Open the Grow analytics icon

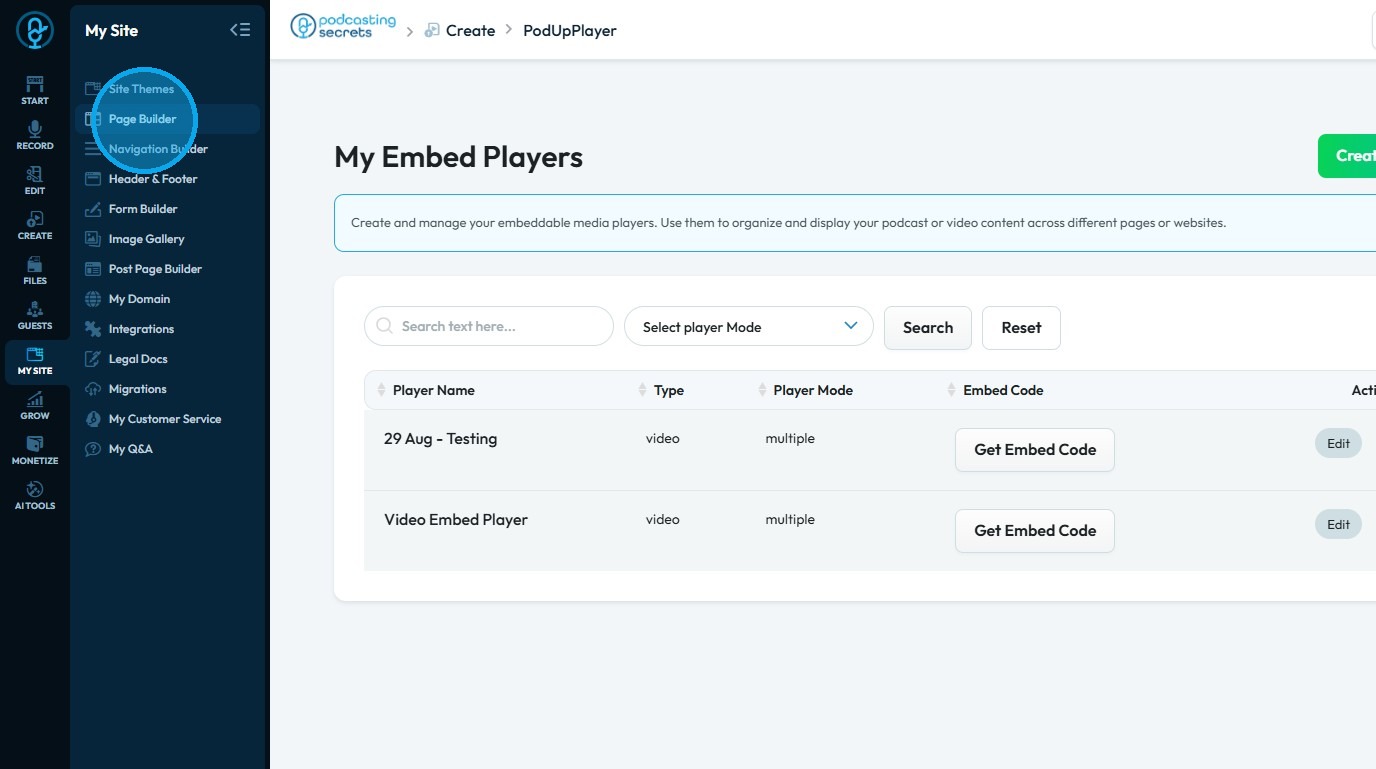click(35, 404)
